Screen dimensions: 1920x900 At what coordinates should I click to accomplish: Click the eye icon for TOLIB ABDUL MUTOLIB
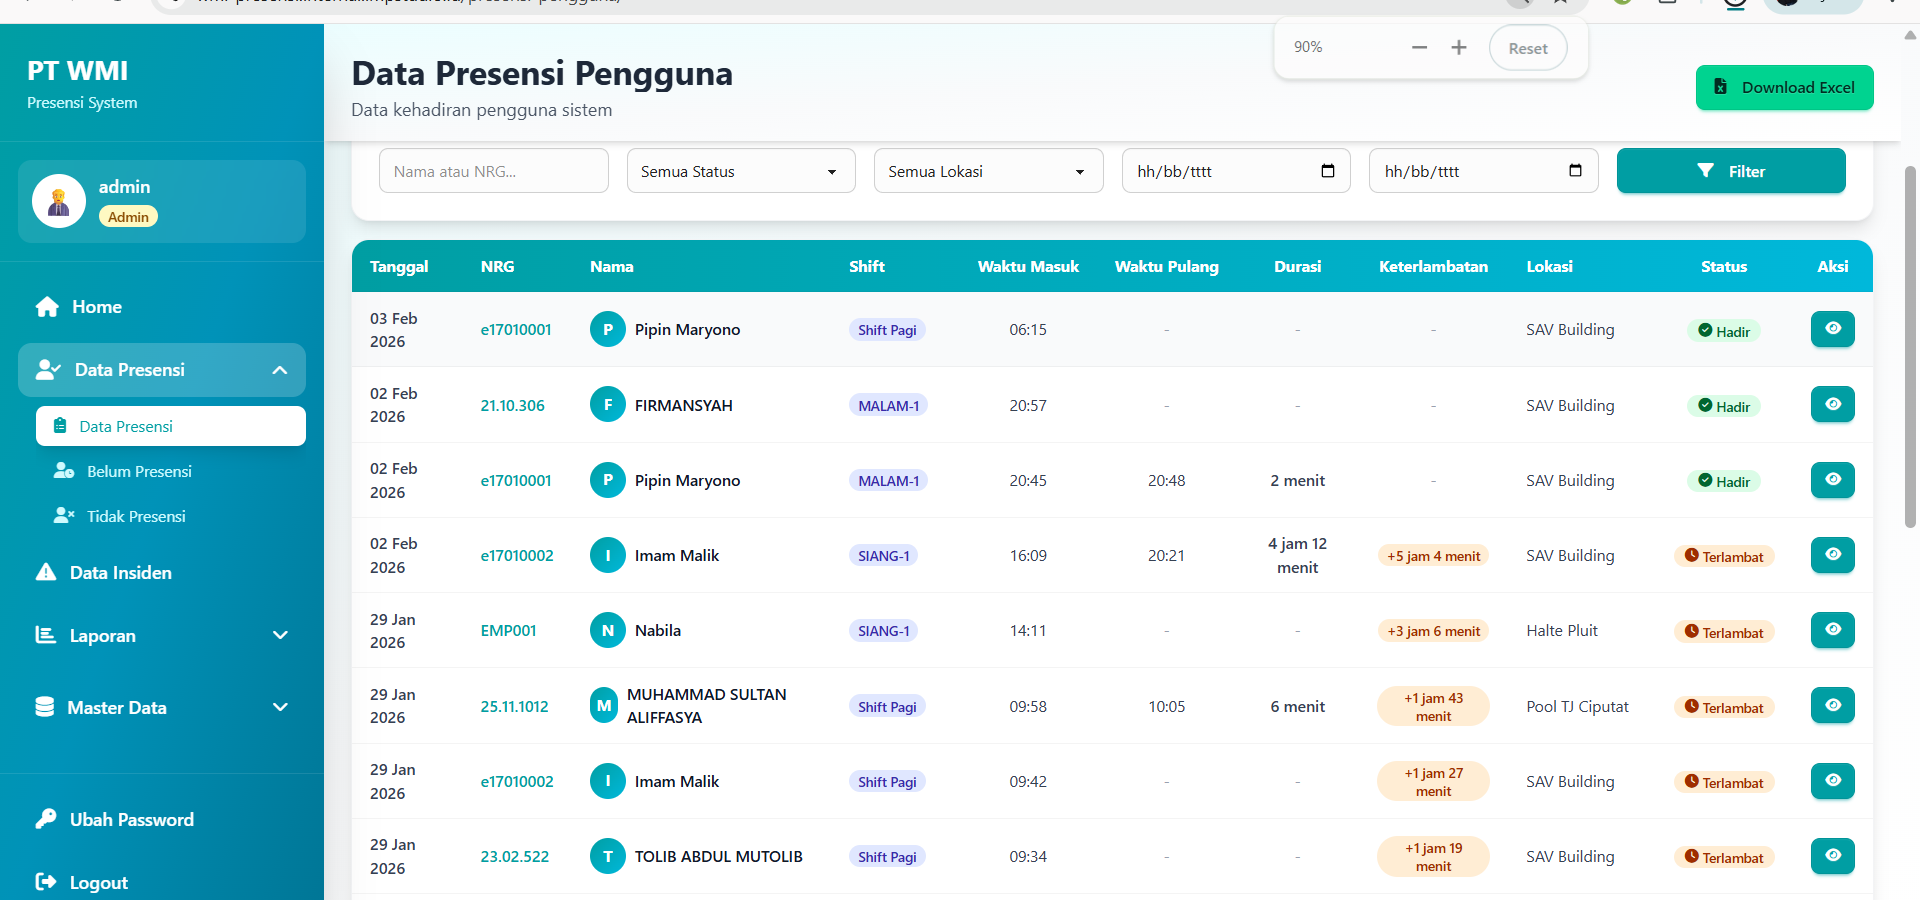[1832, 856]
